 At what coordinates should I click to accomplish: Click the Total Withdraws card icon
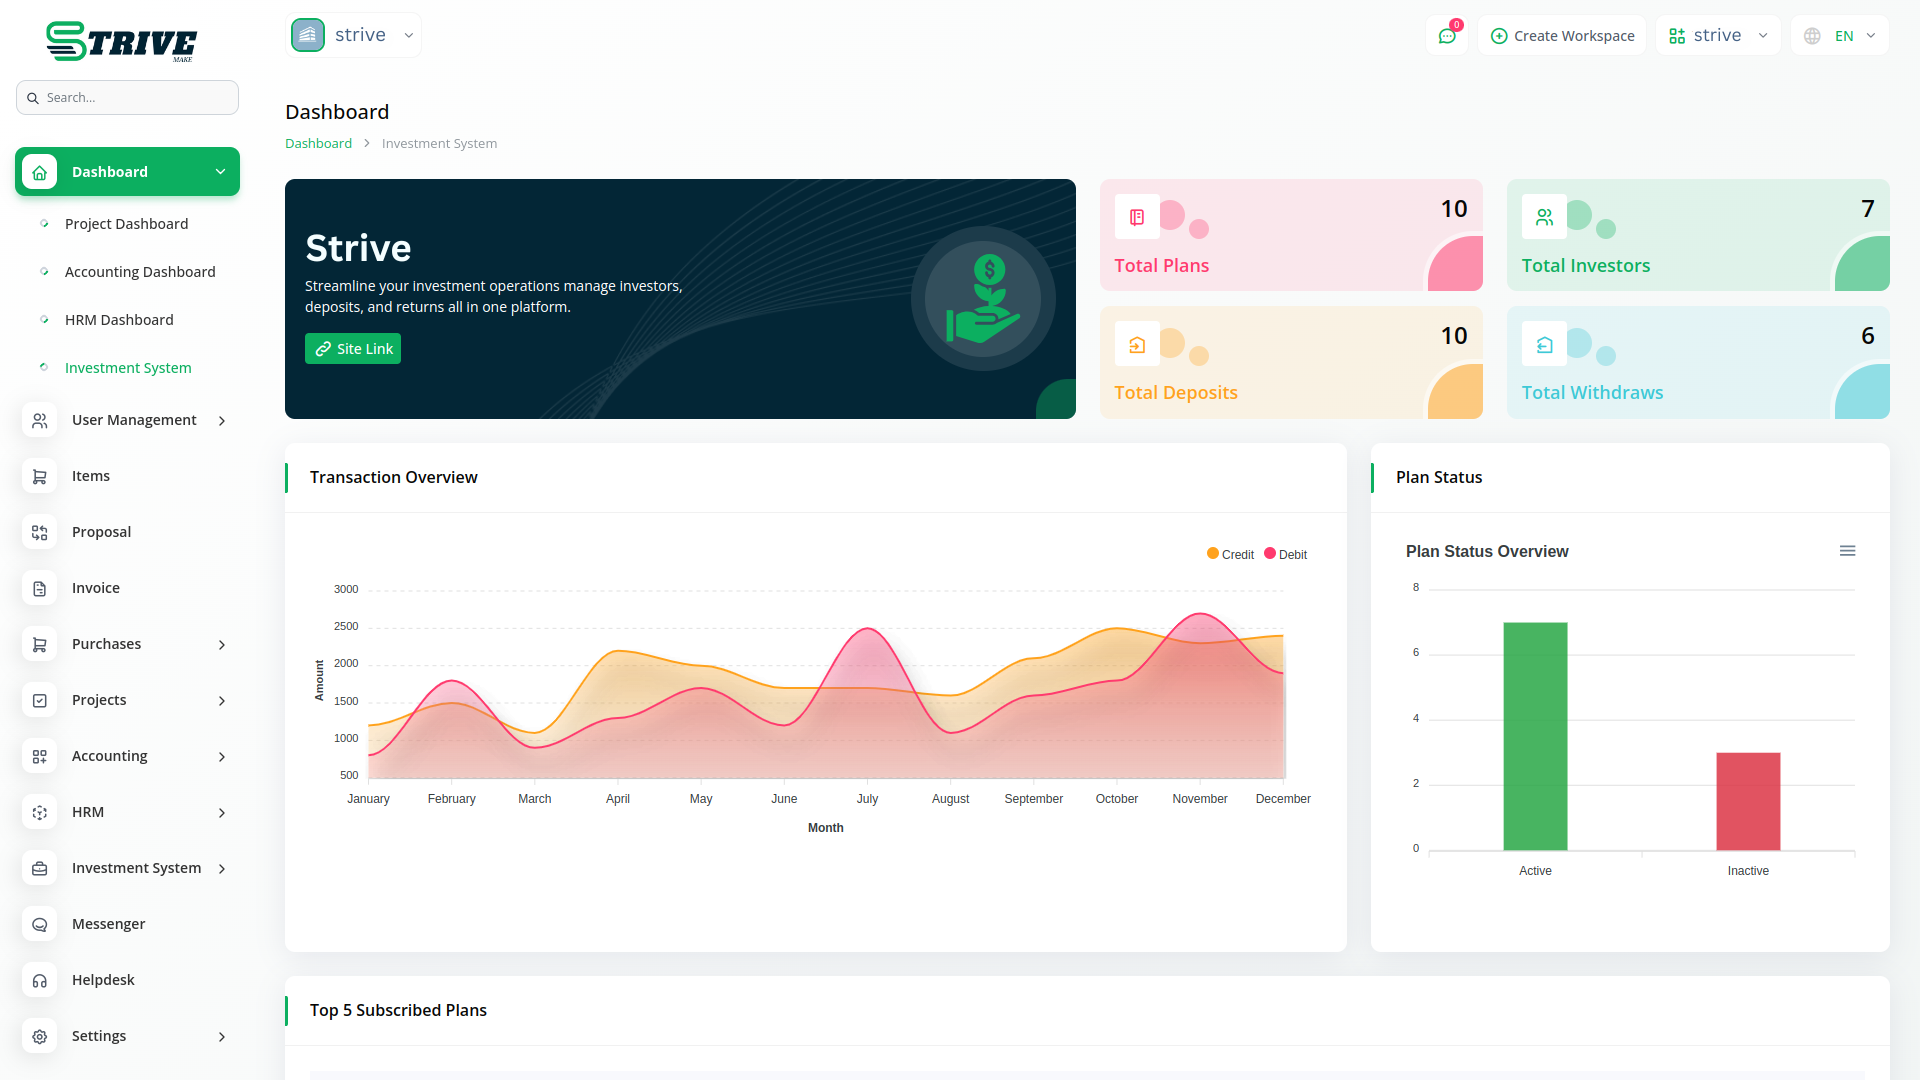[x=1544, y=345]
